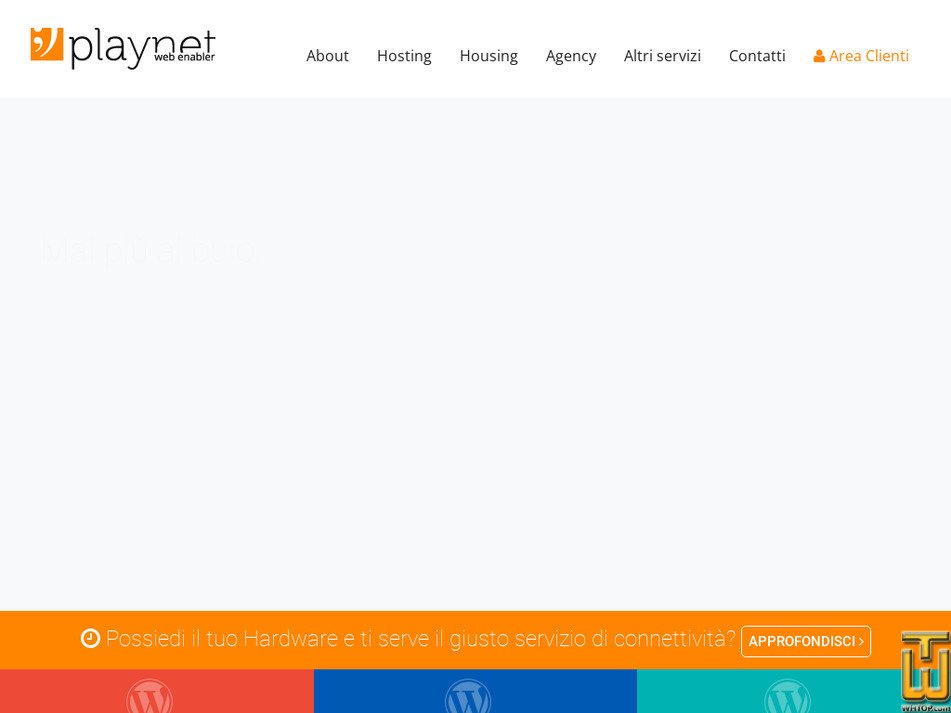Select the WordPress icon on the teal panel

click(786, 699)
